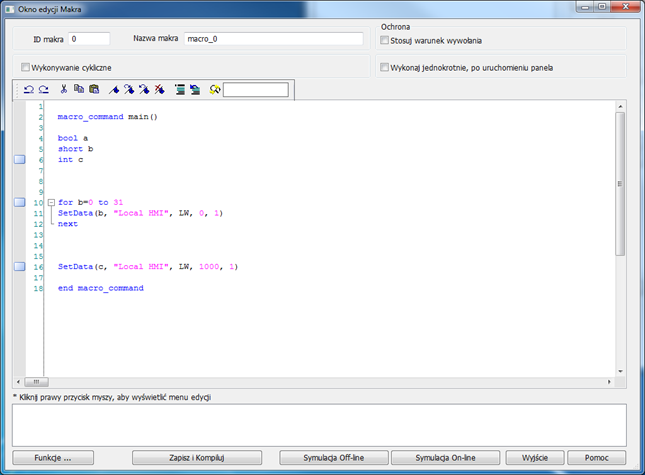Click the "next" statement on line 12

tap(68, 224)
